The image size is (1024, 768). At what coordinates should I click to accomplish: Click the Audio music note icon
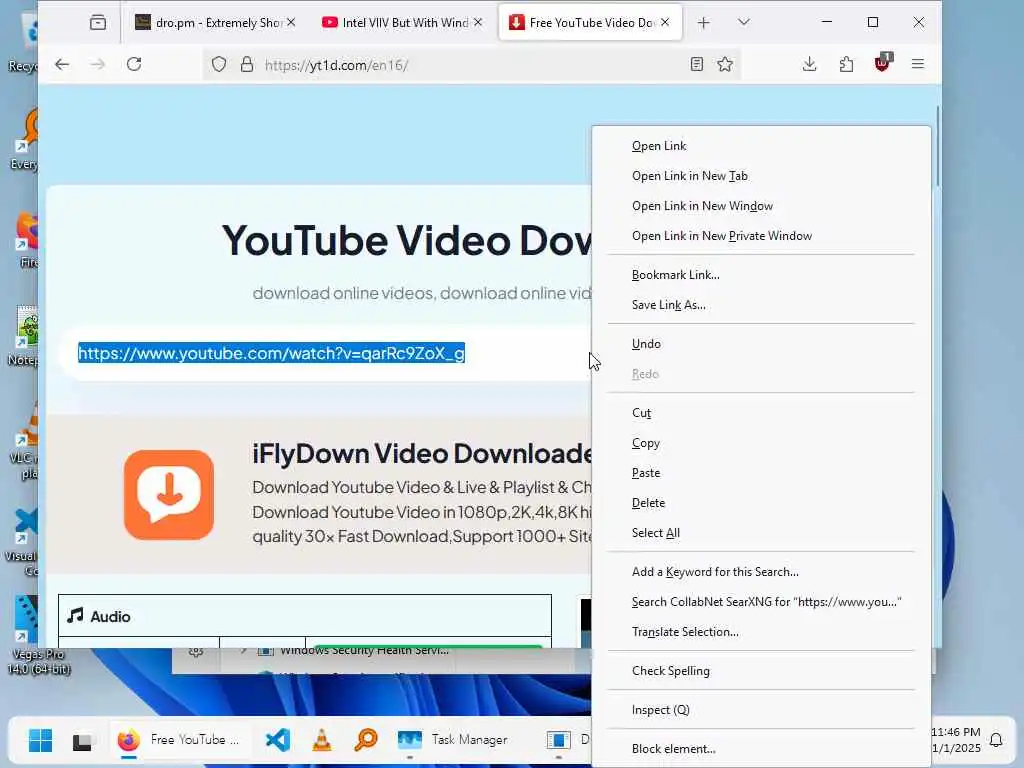point(75,616)
